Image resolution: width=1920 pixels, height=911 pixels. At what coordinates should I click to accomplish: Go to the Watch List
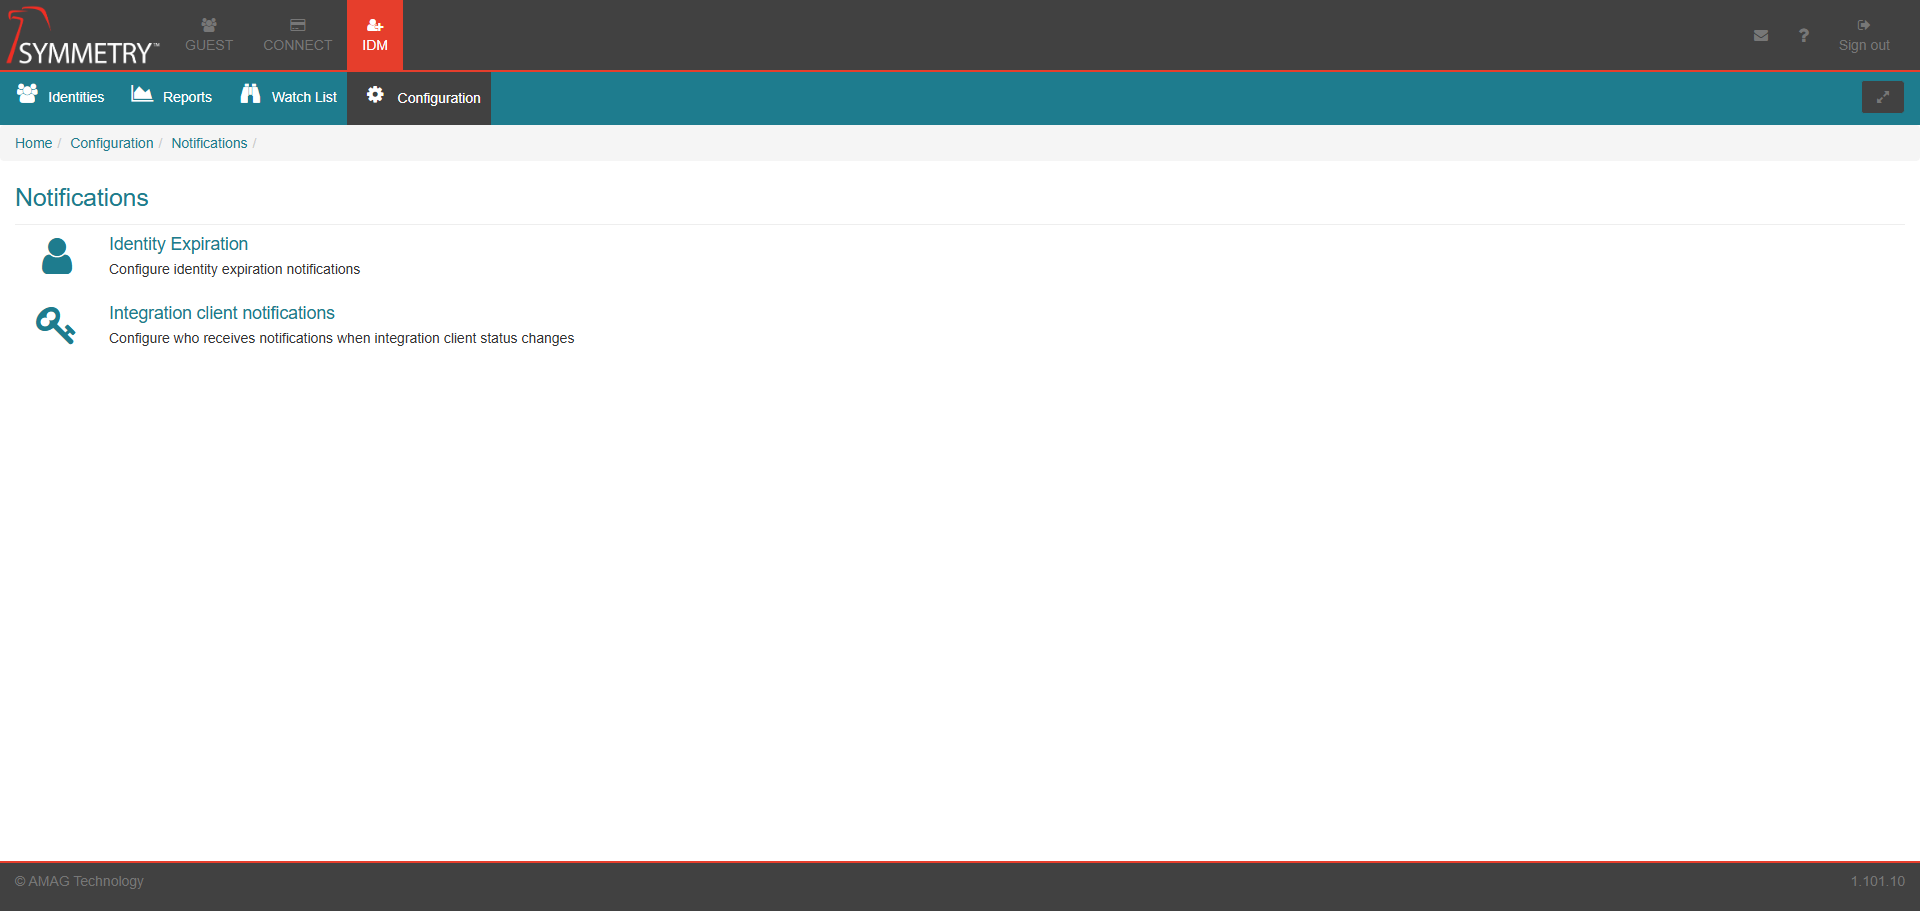pos(289,97)
